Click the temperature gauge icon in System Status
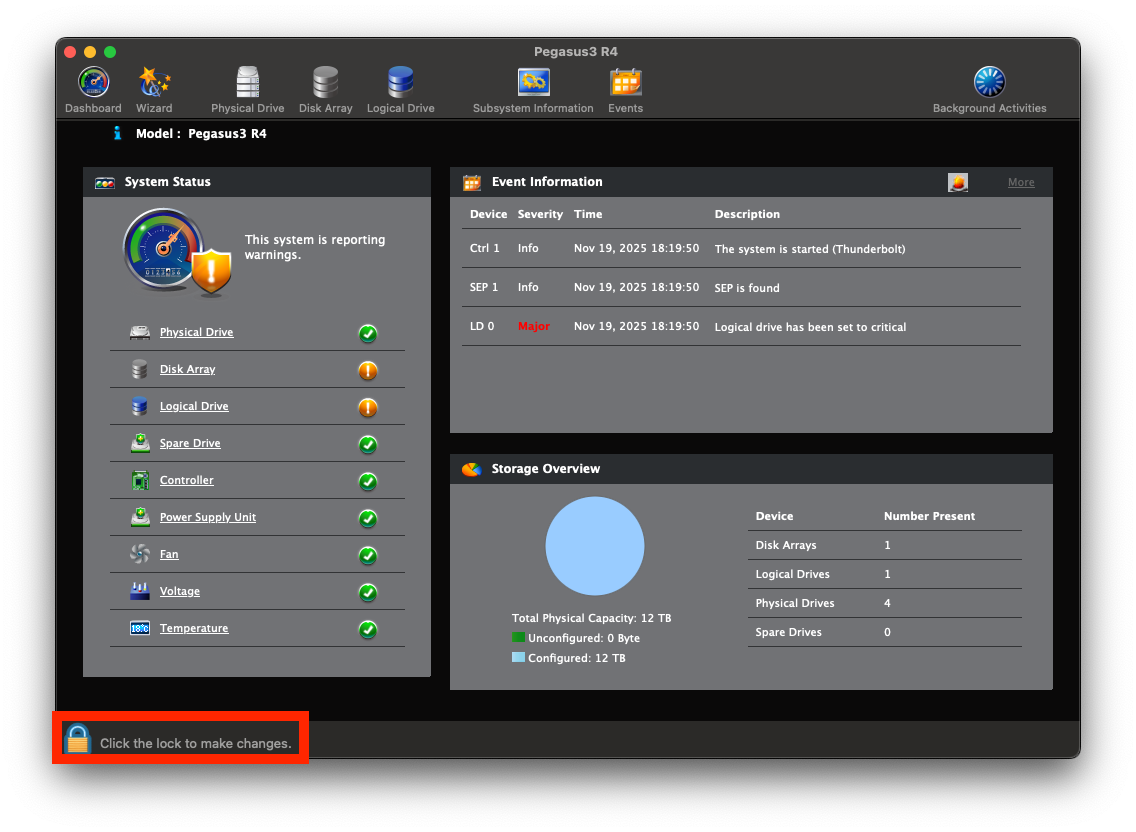 (x=140, y=628)
